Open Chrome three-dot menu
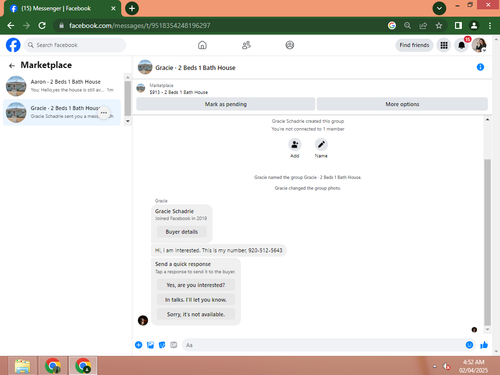The height and width of the screenshot is (375, 500). (x=490, y=25)
